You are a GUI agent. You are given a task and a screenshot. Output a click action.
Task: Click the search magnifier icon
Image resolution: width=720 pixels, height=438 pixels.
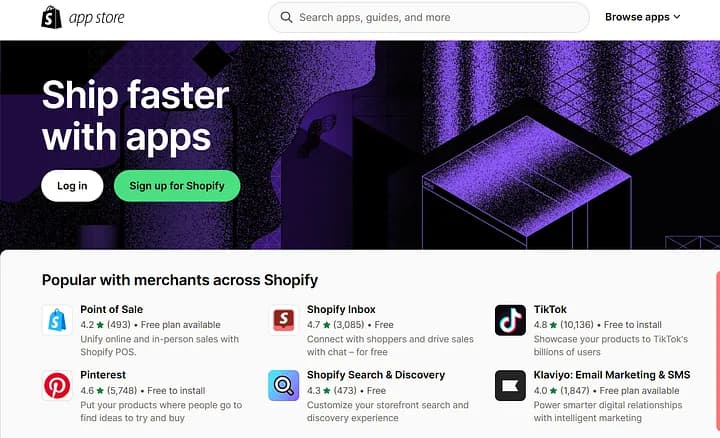coord(286,17)
